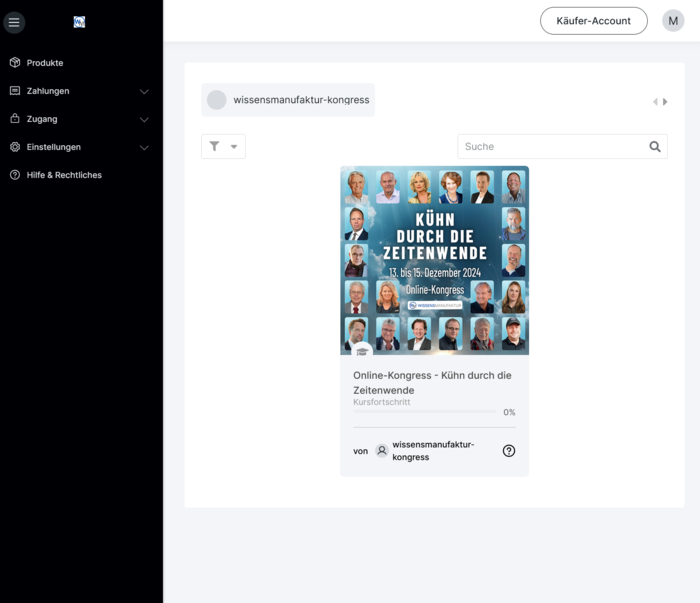
Task: Click the search magnifier icon
Action: coord(655,146)
